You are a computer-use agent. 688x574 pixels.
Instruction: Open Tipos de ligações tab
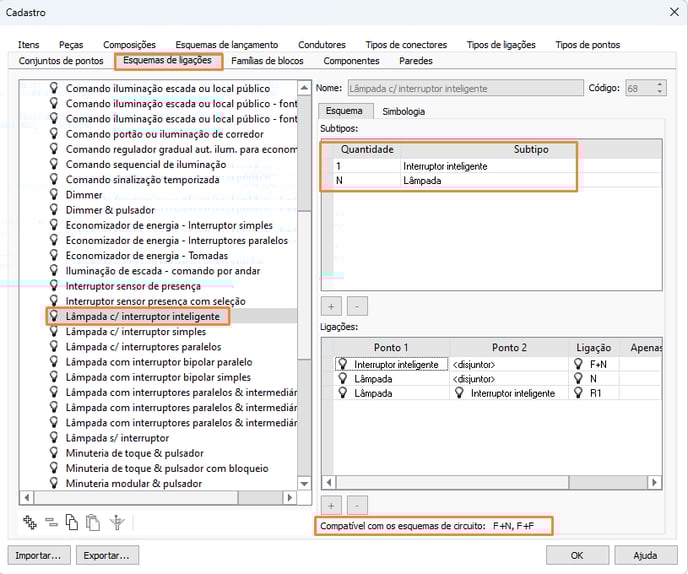[x=501, y=45]
